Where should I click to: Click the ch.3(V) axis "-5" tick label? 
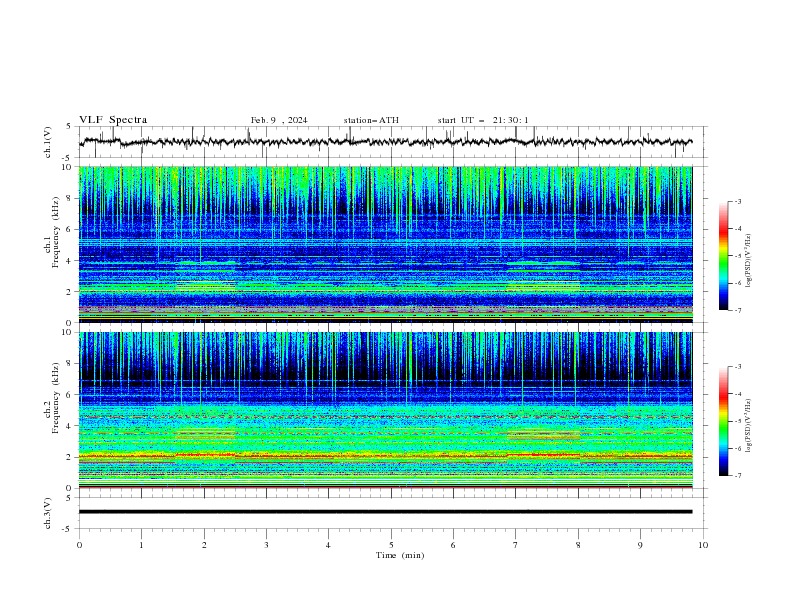tap(67, 529)
